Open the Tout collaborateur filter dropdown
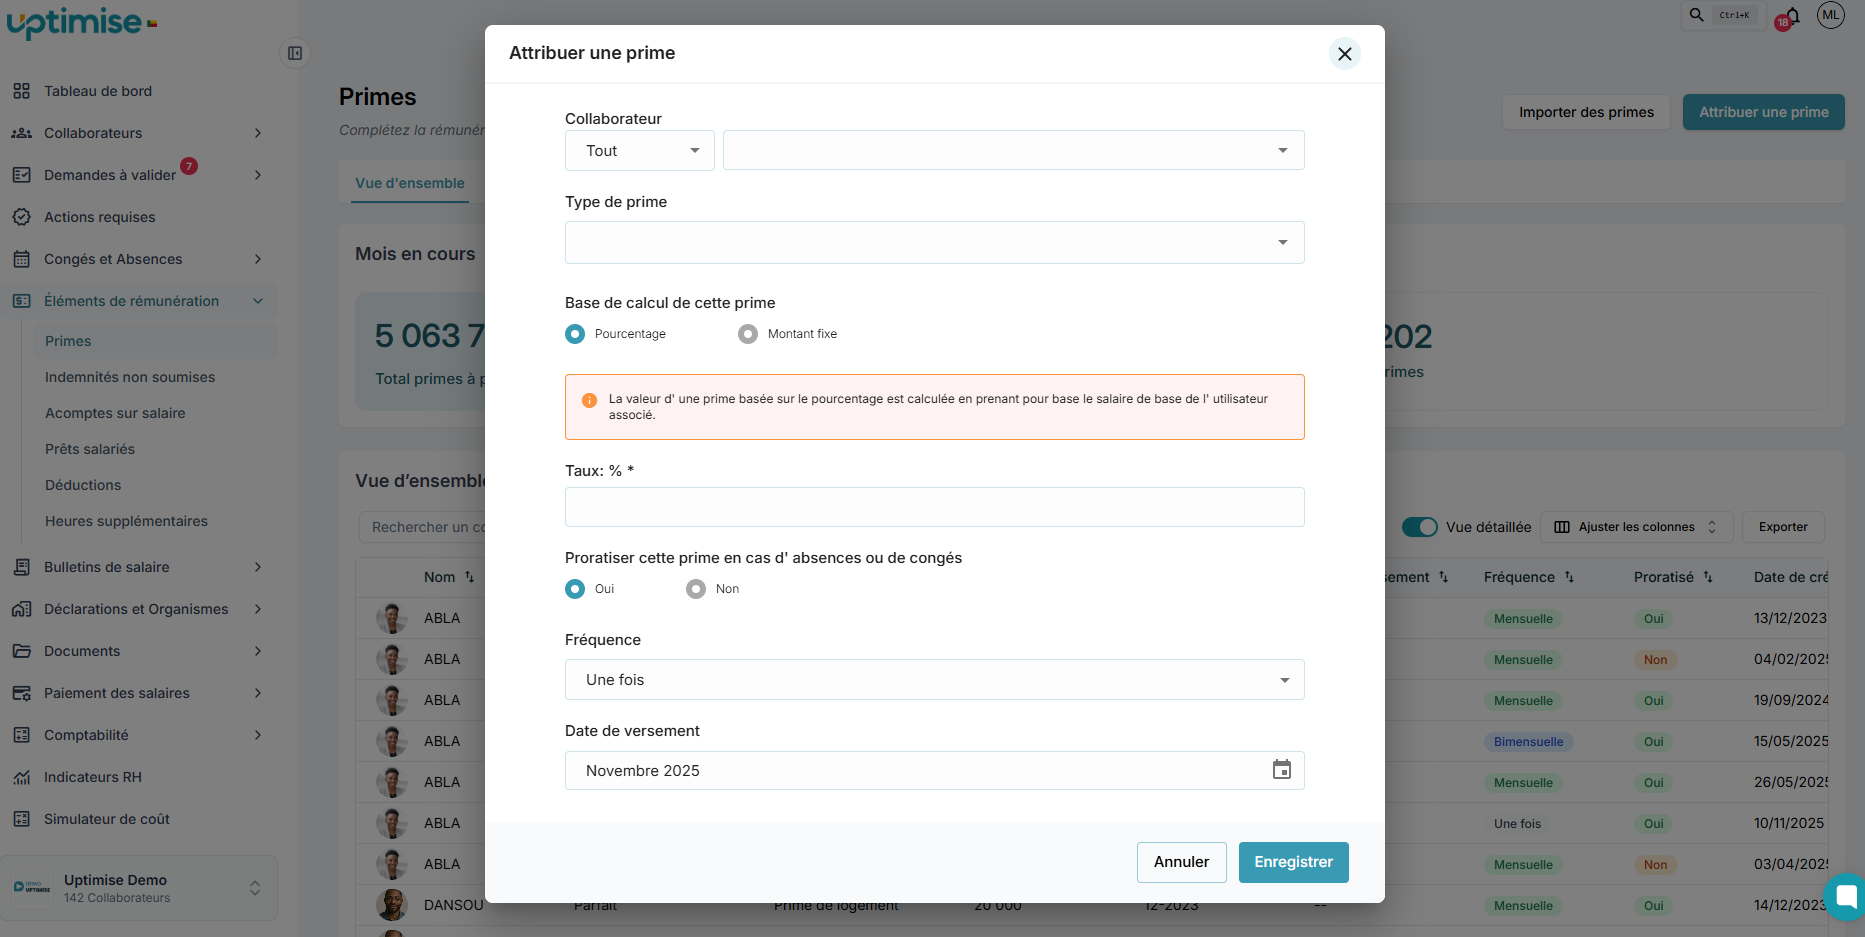The image size is (1865, 937). coord(640,151)
